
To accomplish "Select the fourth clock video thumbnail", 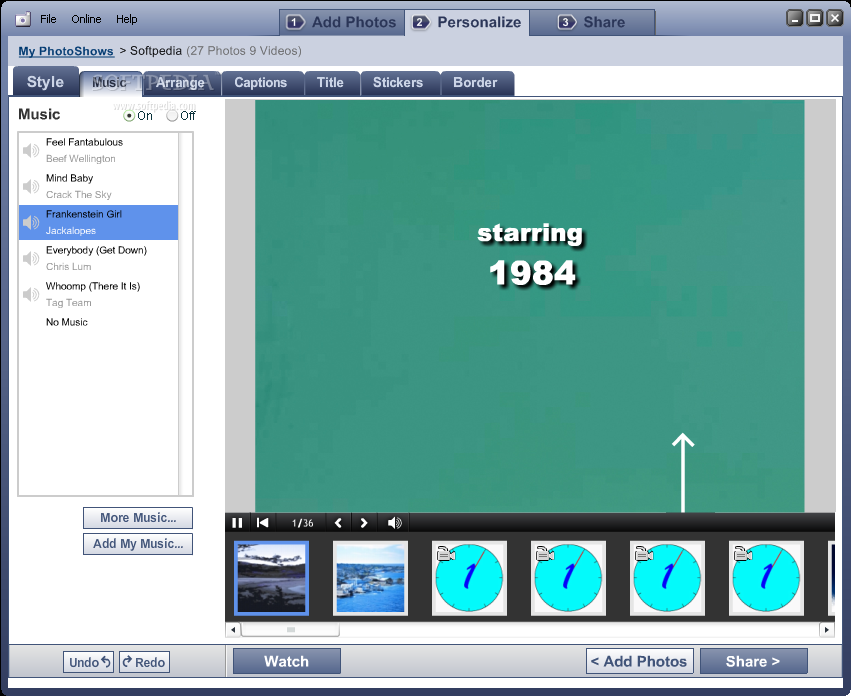I will [766, 579].
